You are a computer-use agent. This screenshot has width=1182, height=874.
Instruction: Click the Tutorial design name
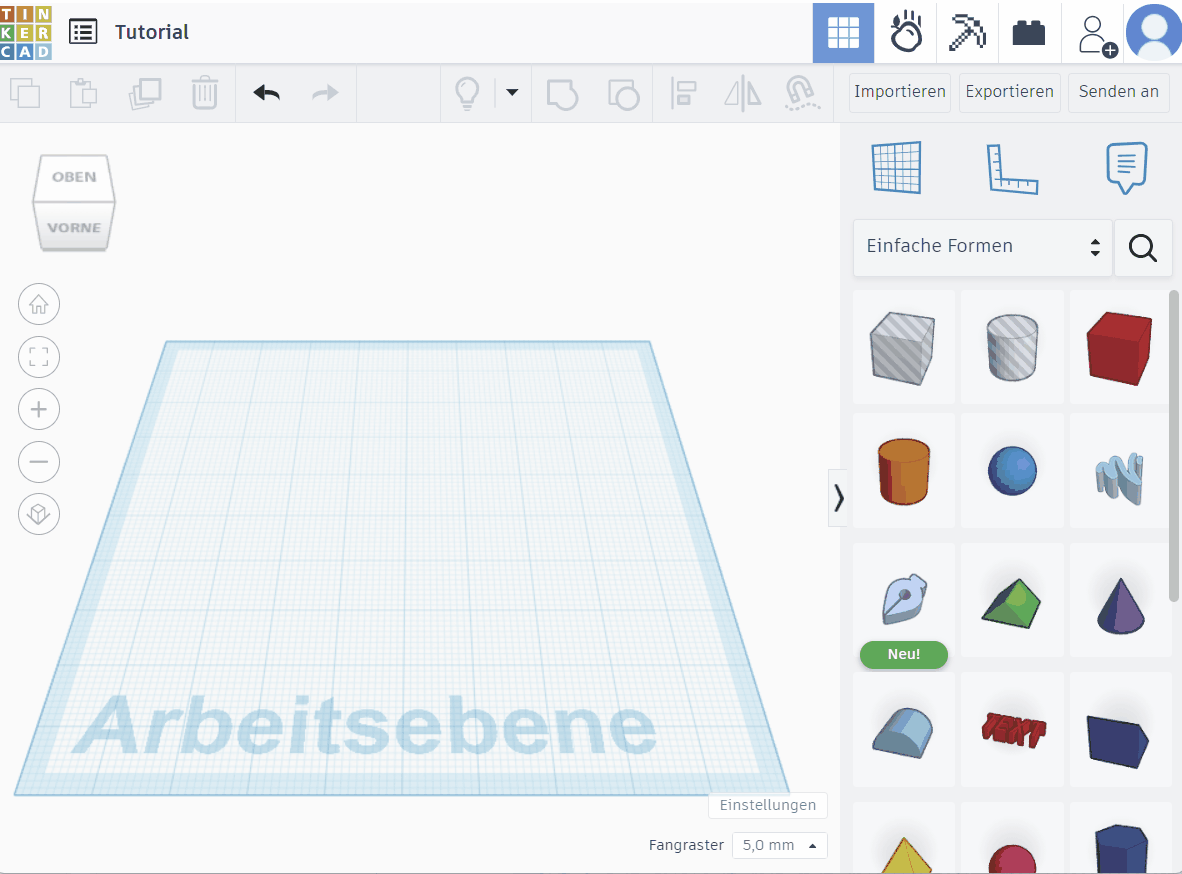(152, 32)
